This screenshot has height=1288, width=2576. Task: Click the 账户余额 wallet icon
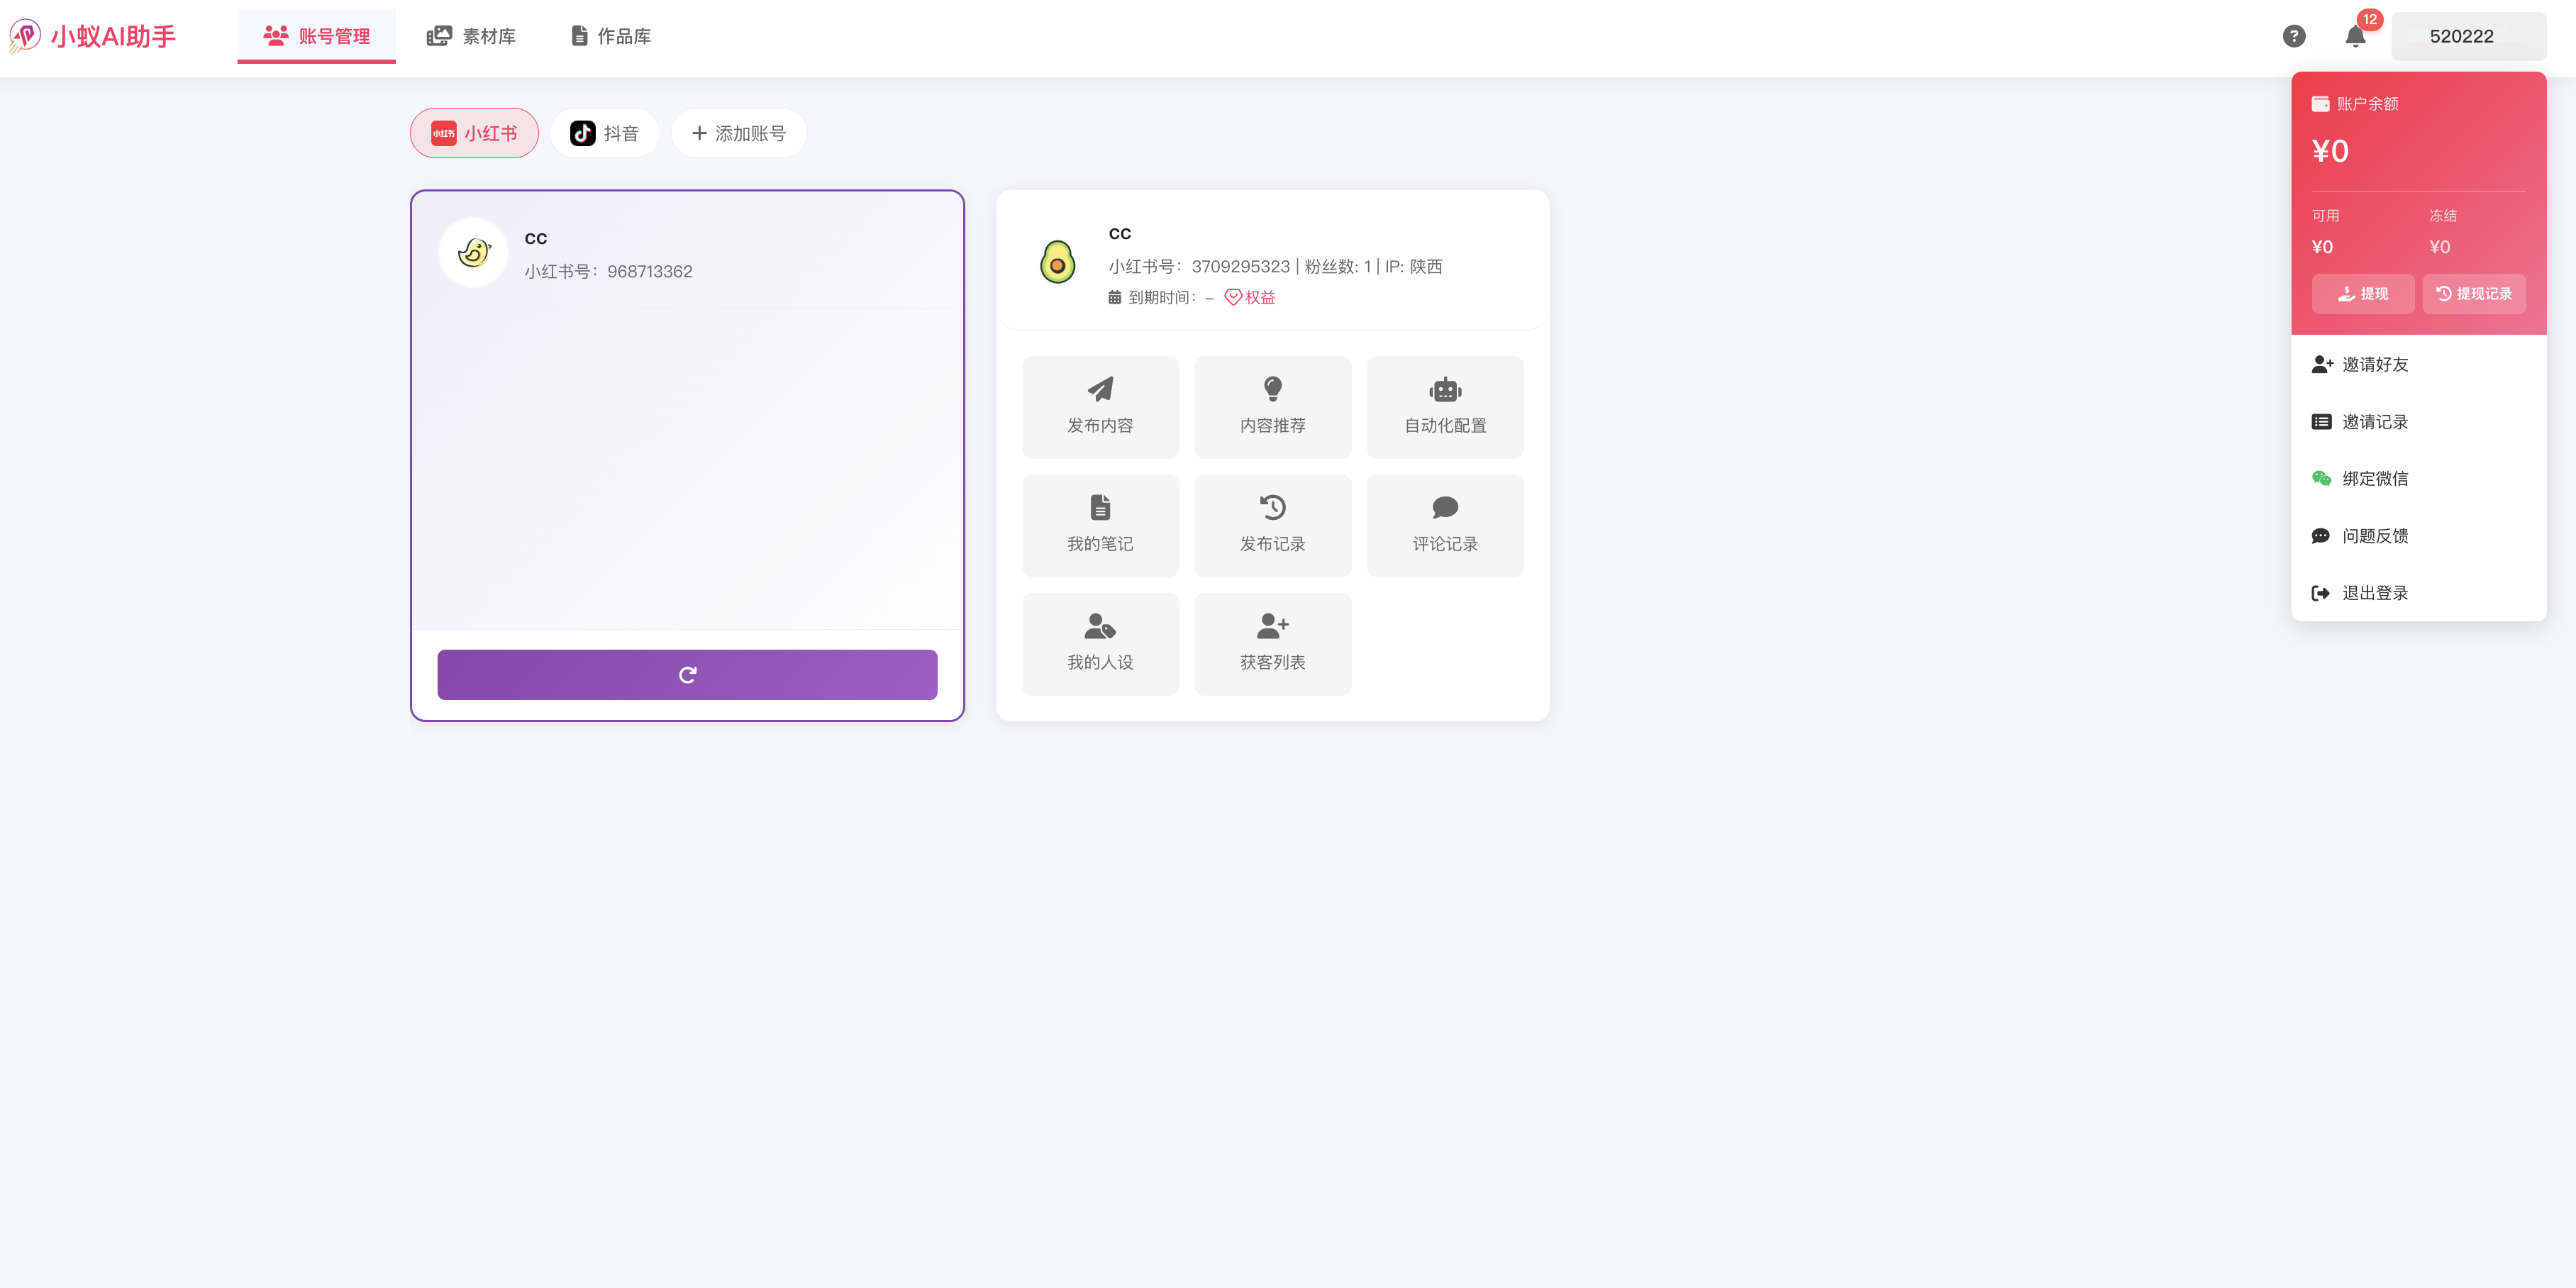coord(2320,104)
